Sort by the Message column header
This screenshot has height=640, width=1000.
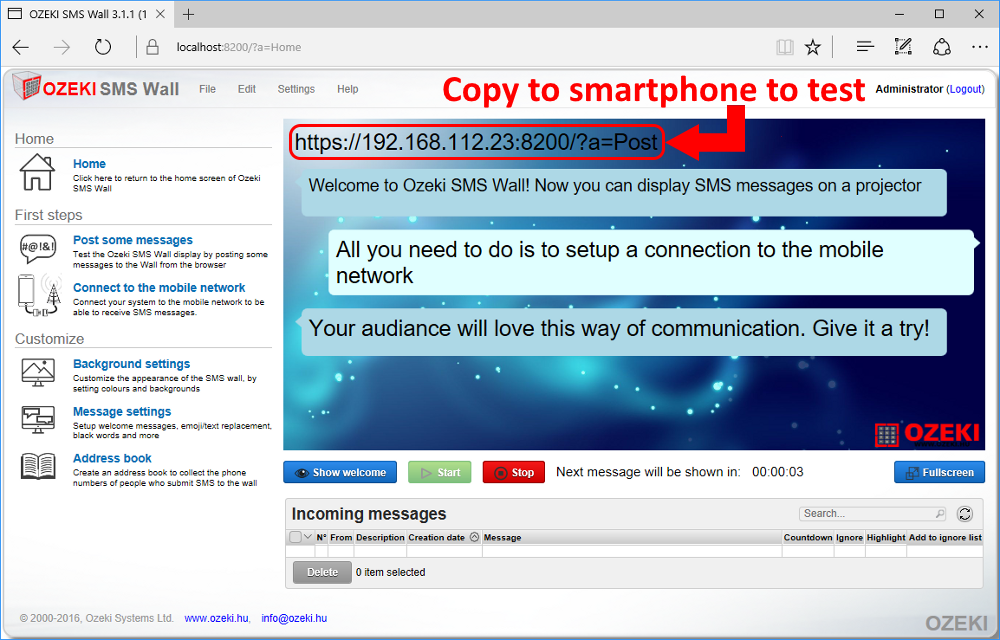631,537
